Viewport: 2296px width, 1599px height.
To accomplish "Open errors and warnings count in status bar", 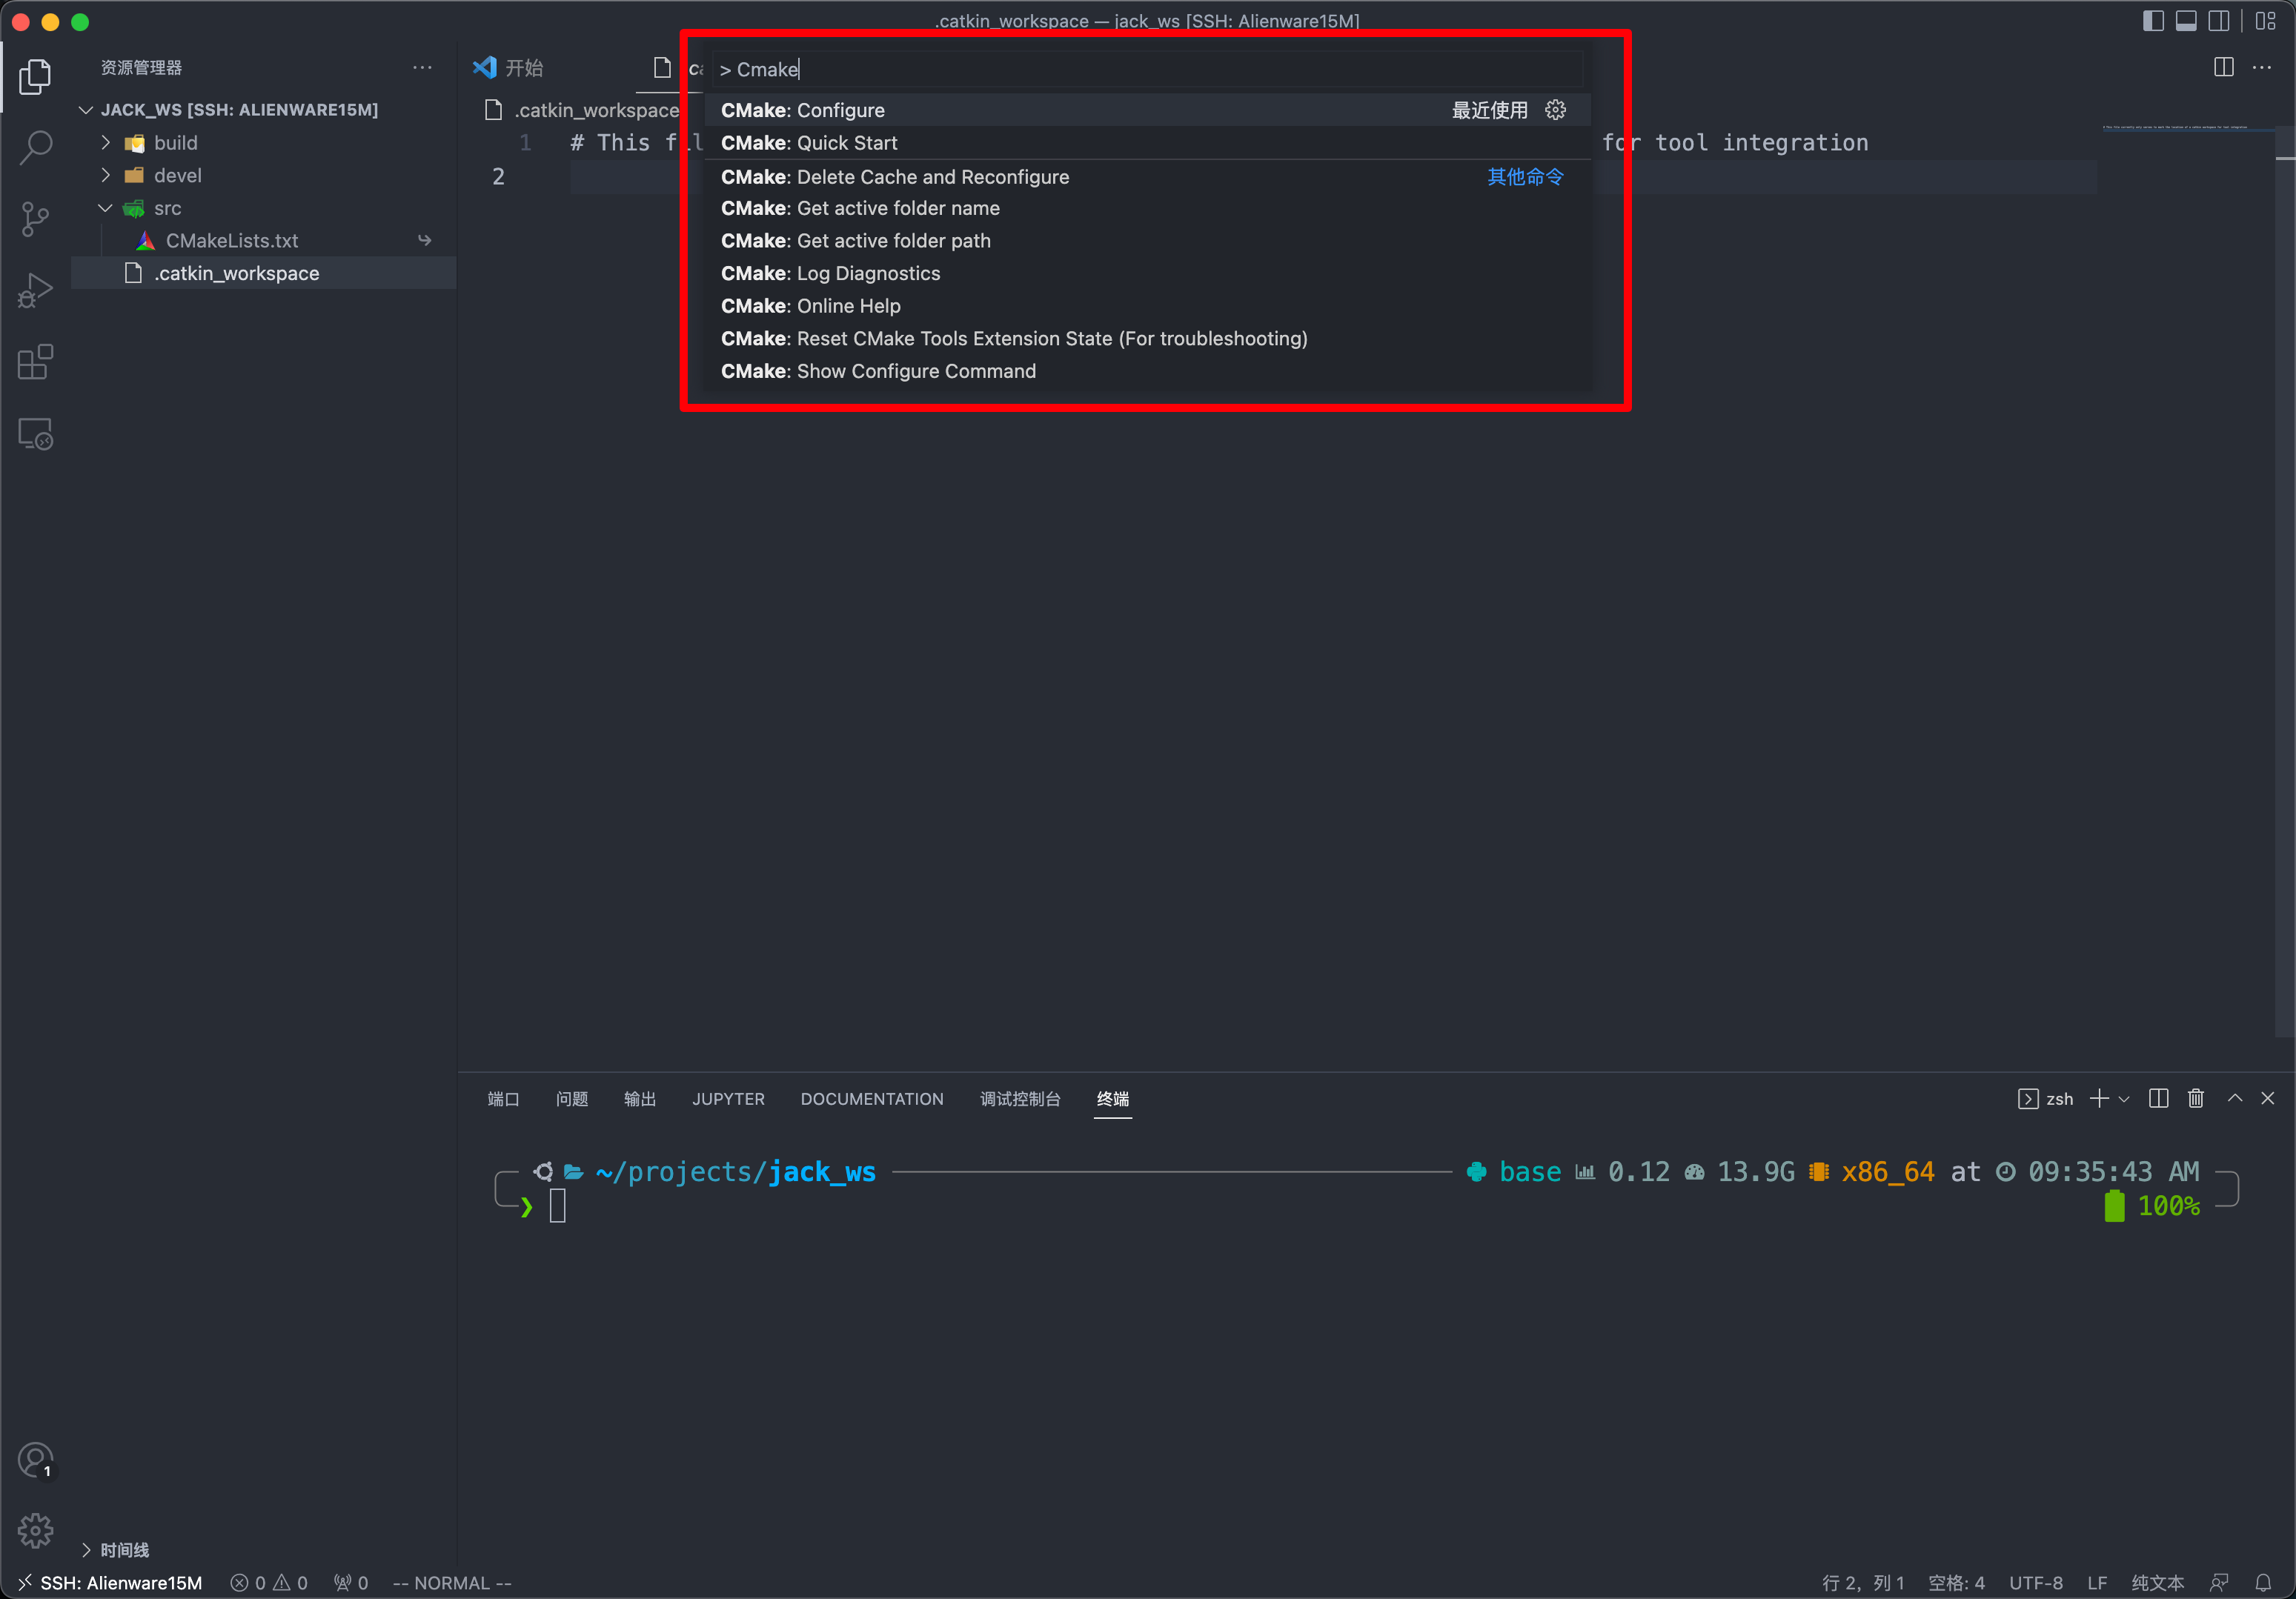I will (269, 1583).
